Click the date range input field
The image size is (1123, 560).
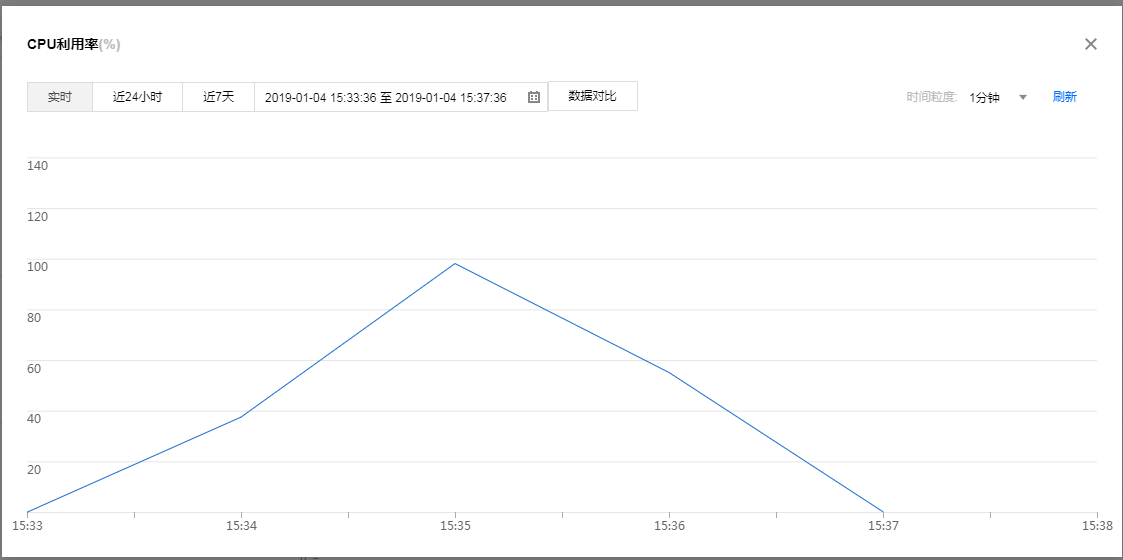click(386, 97)
